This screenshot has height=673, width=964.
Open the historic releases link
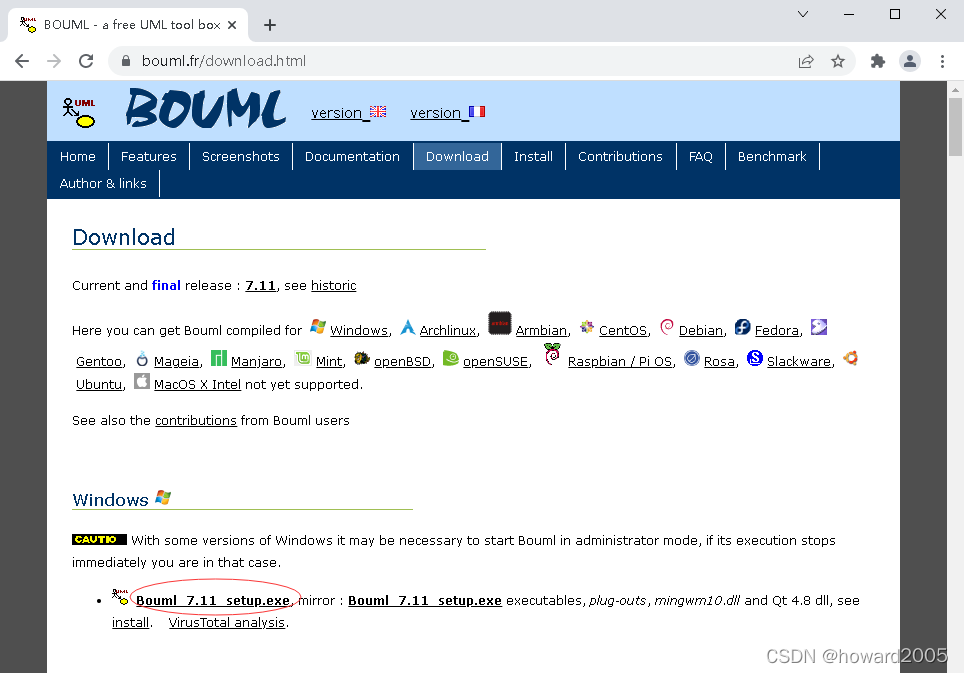(333, 285)
